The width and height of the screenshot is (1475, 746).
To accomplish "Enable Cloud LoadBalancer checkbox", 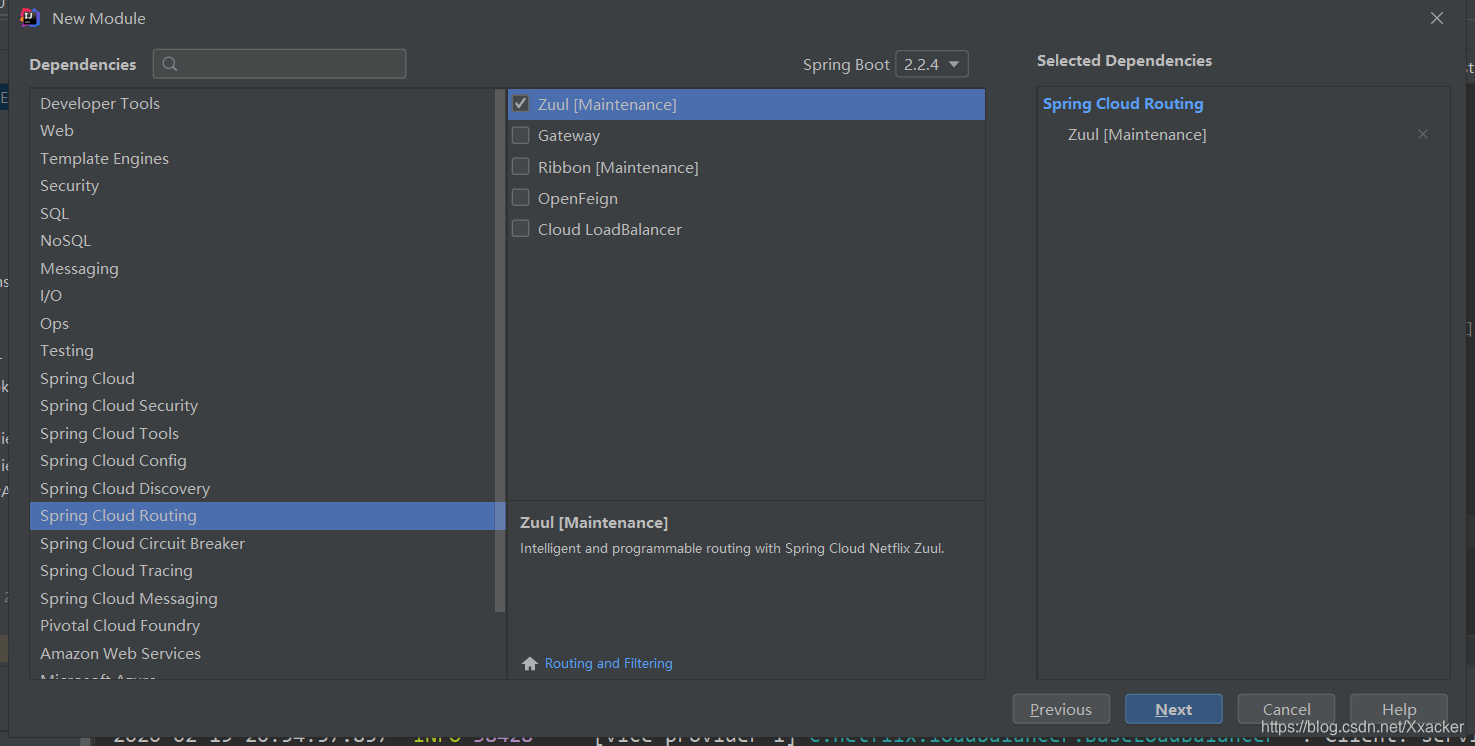I will tap(520, 229).
